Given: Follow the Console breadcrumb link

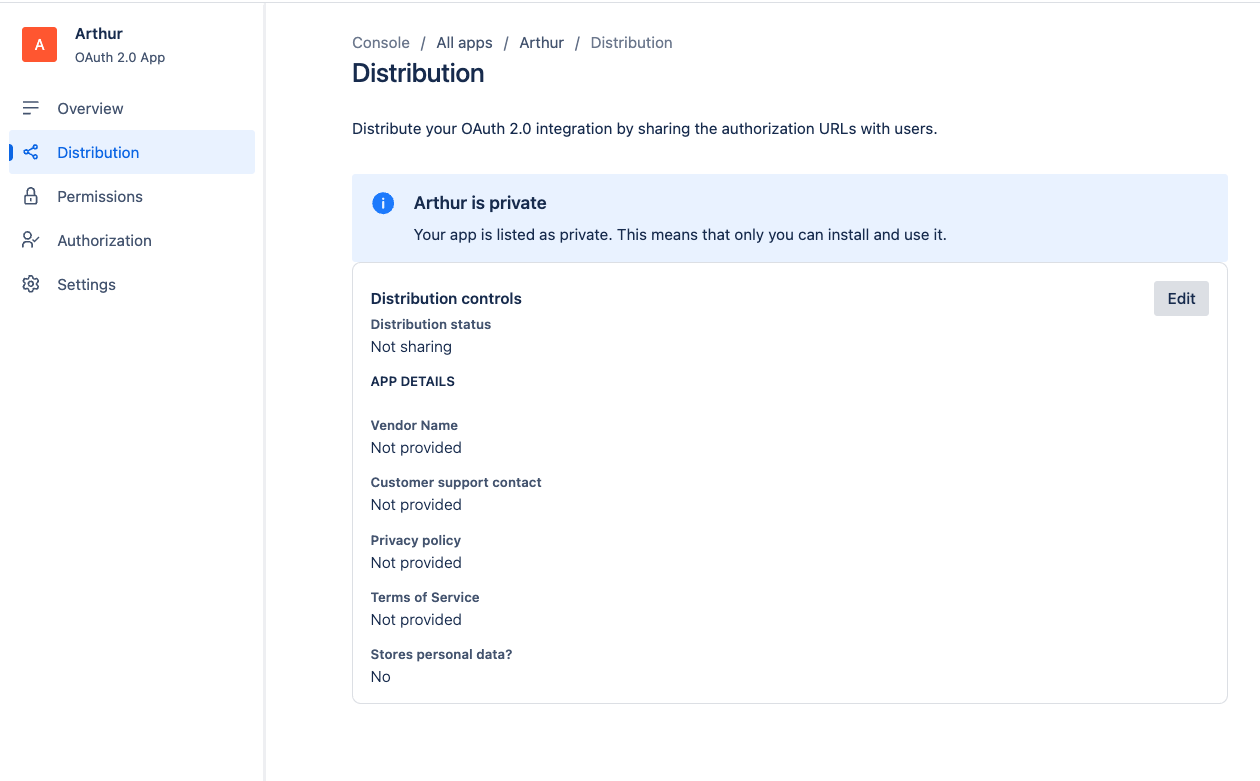Looking at the screenshot, I should pos(381,43).
